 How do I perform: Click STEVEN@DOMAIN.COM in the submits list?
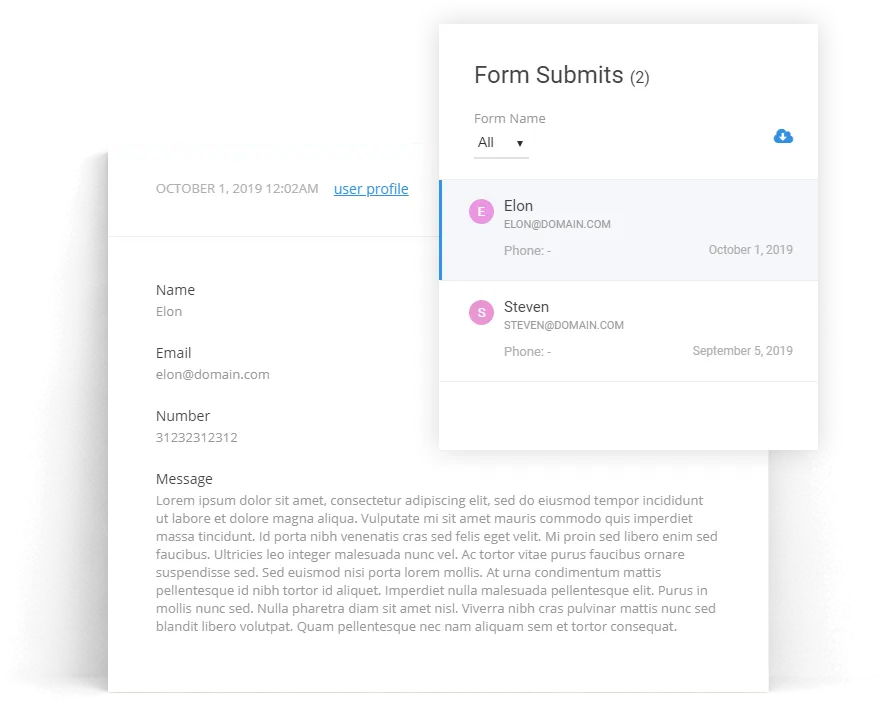point(563,326)
